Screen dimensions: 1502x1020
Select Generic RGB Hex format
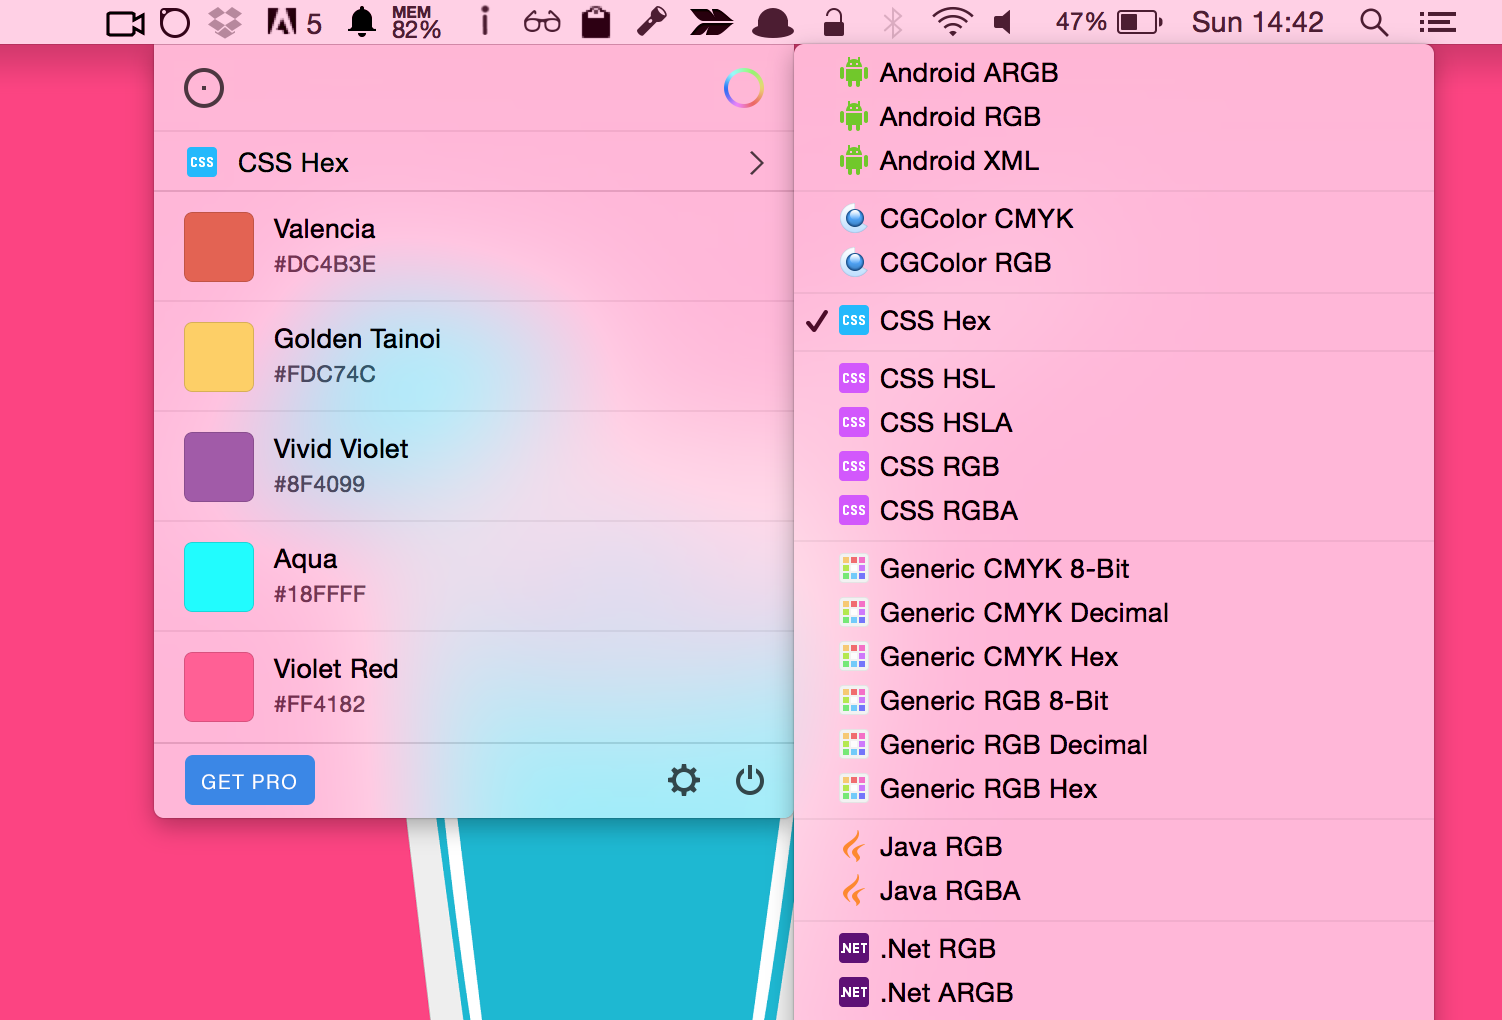pos(1114,789)
